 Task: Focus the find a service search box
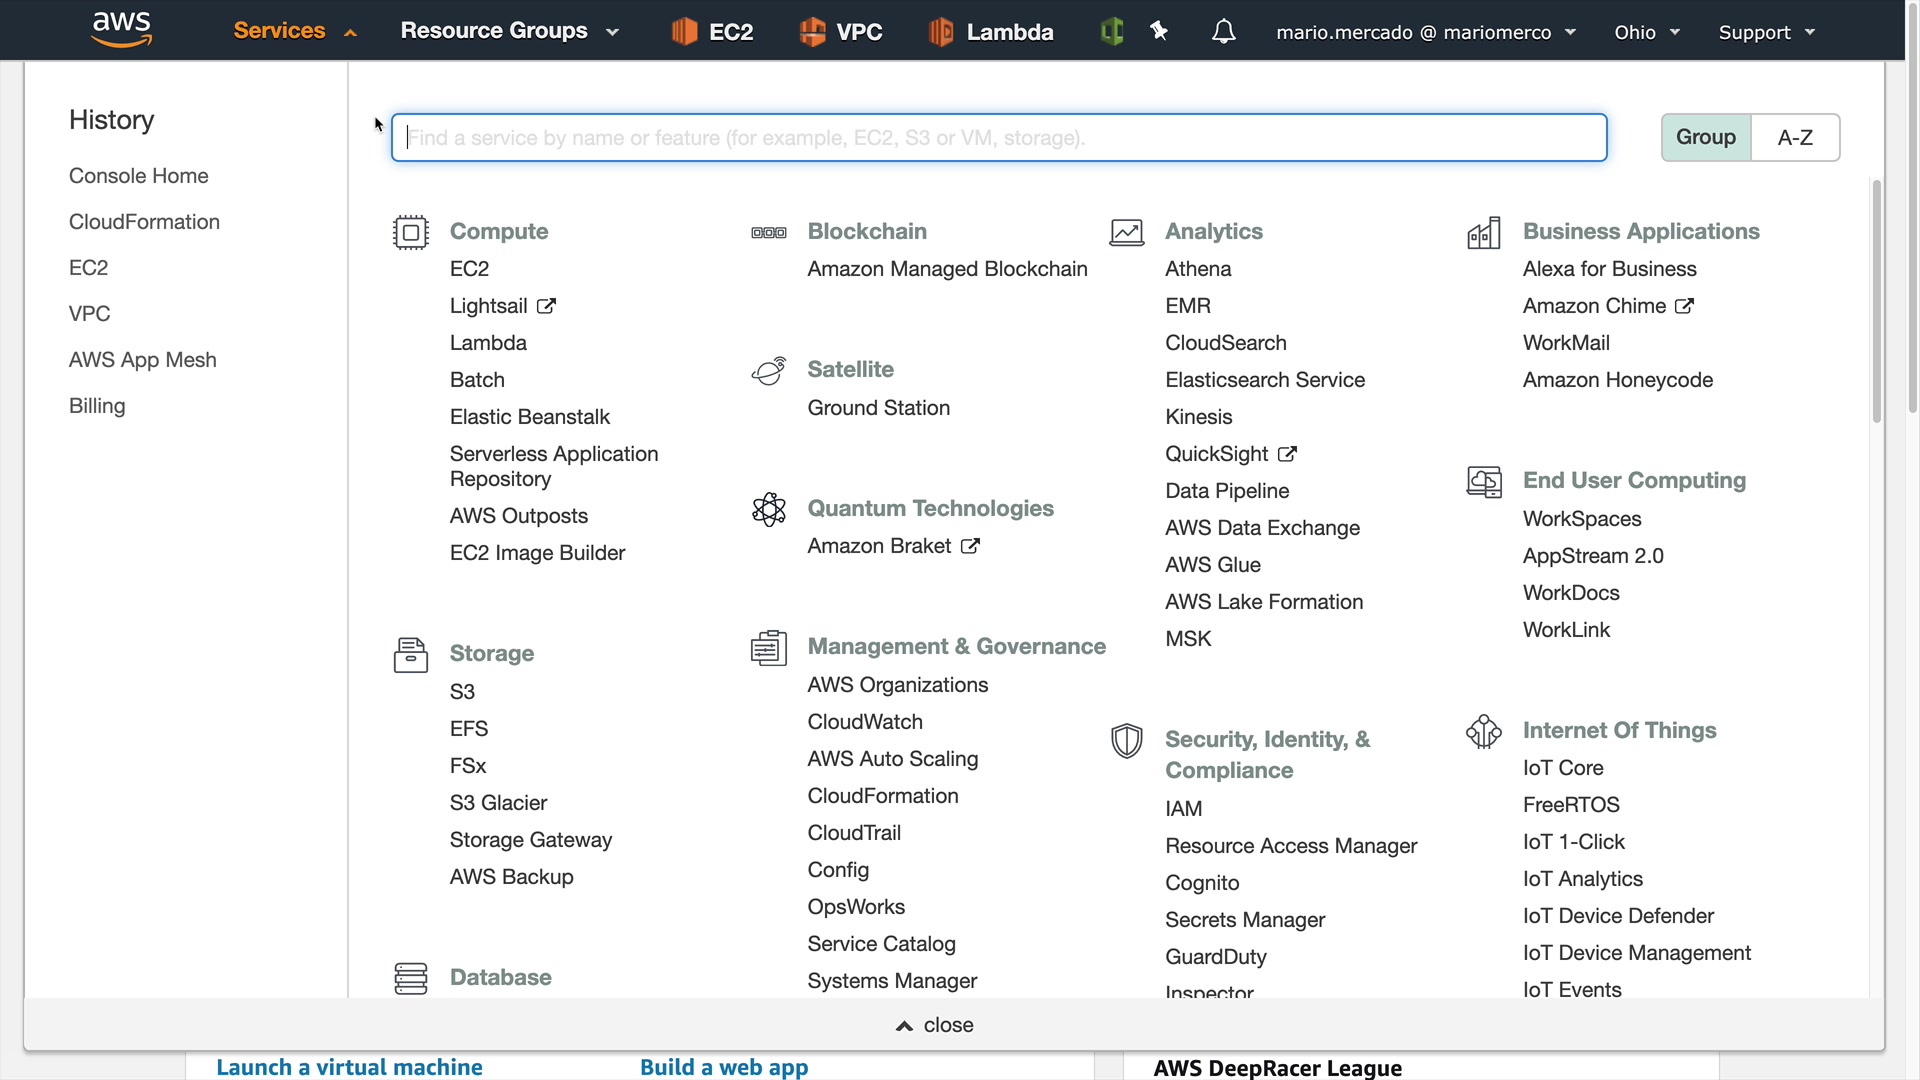998,138
